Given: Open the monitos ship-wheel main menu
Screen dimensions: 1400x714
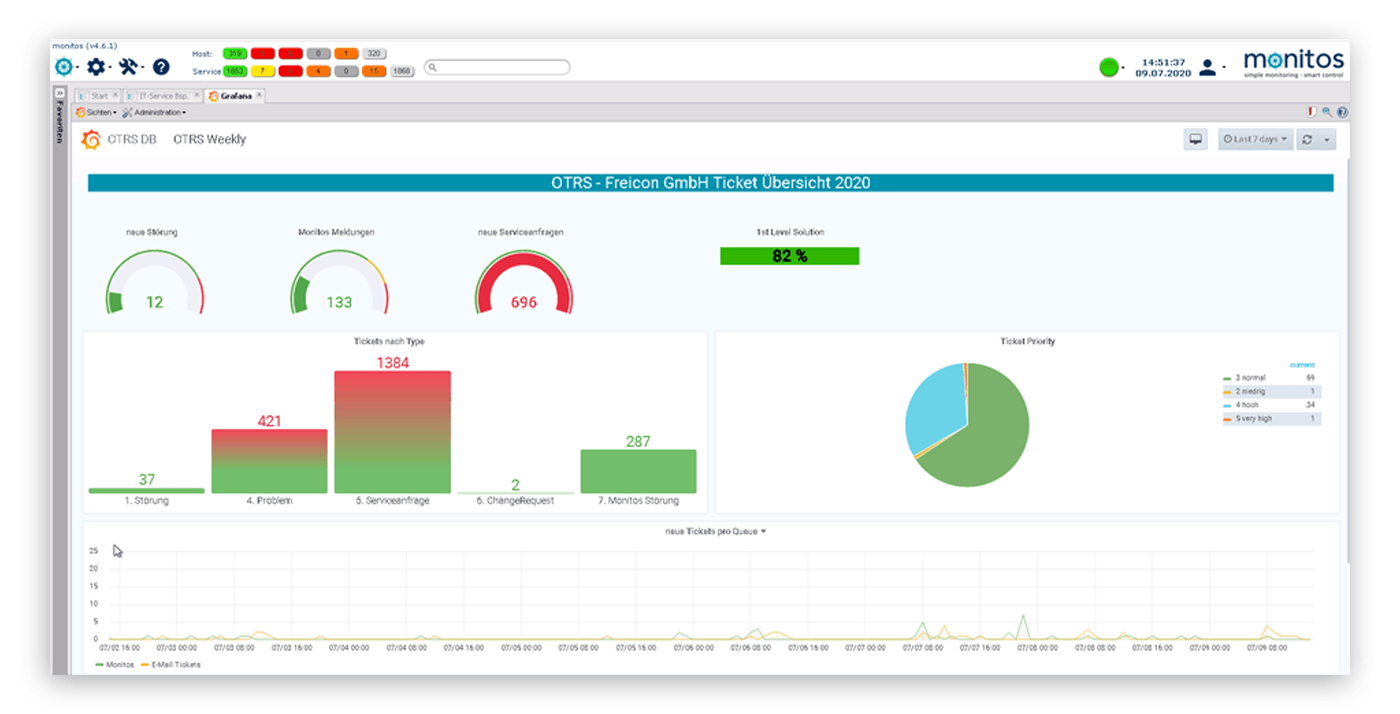Looking at the screenshot, I should click(64, 67).
